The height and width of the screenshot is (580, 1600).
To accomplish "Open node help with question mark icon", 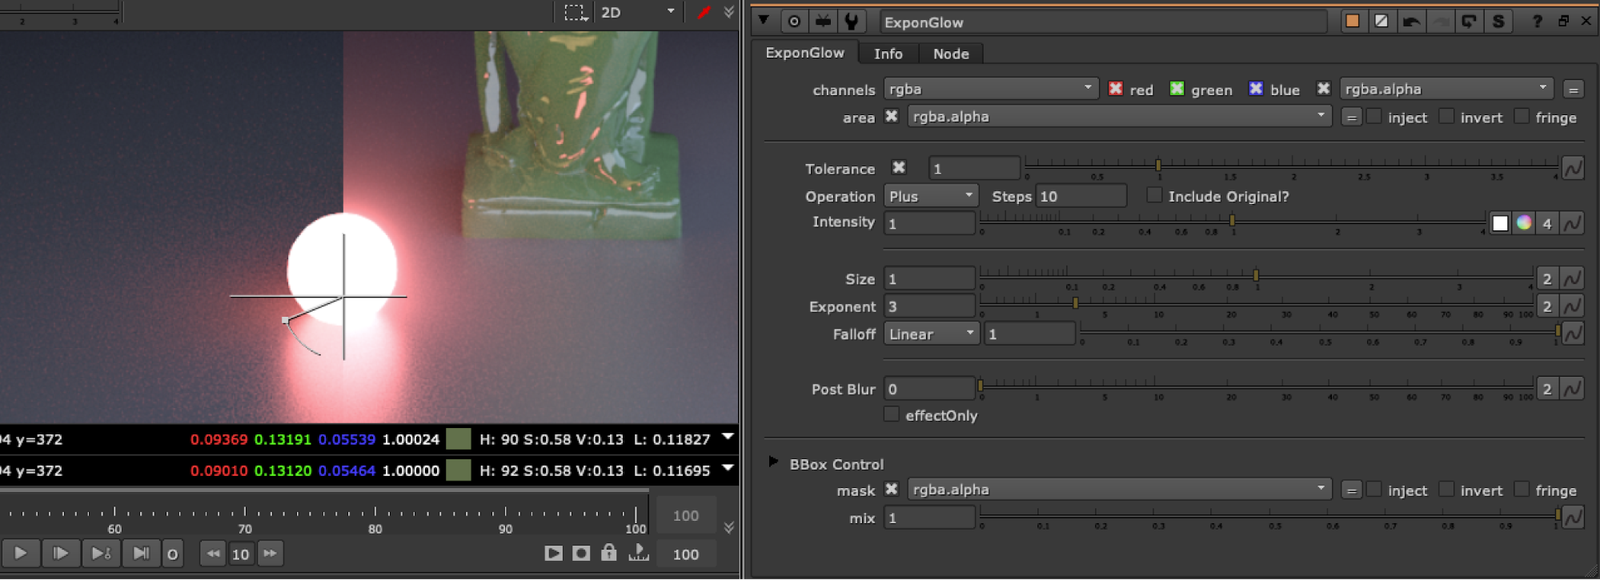I will click(x=1537, y=21).
